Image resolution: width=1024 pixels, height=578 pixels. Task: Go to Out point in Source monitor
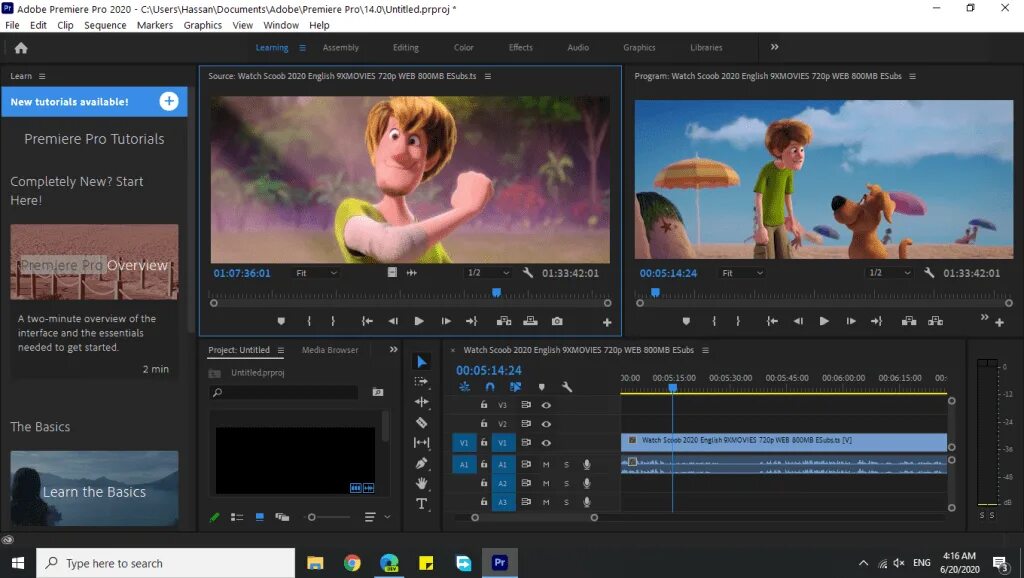tap(472, 321)
